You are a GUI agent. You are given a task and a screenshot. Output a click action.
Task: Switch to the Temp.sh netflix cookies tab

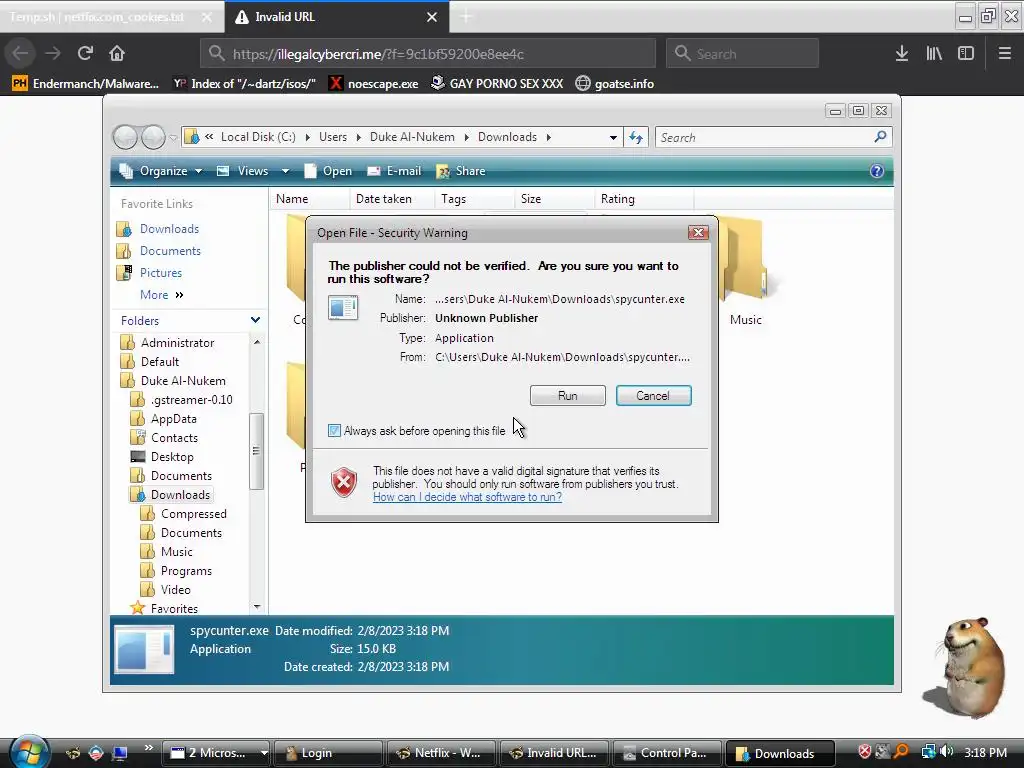pyautogui.click(x=112, y=17)
